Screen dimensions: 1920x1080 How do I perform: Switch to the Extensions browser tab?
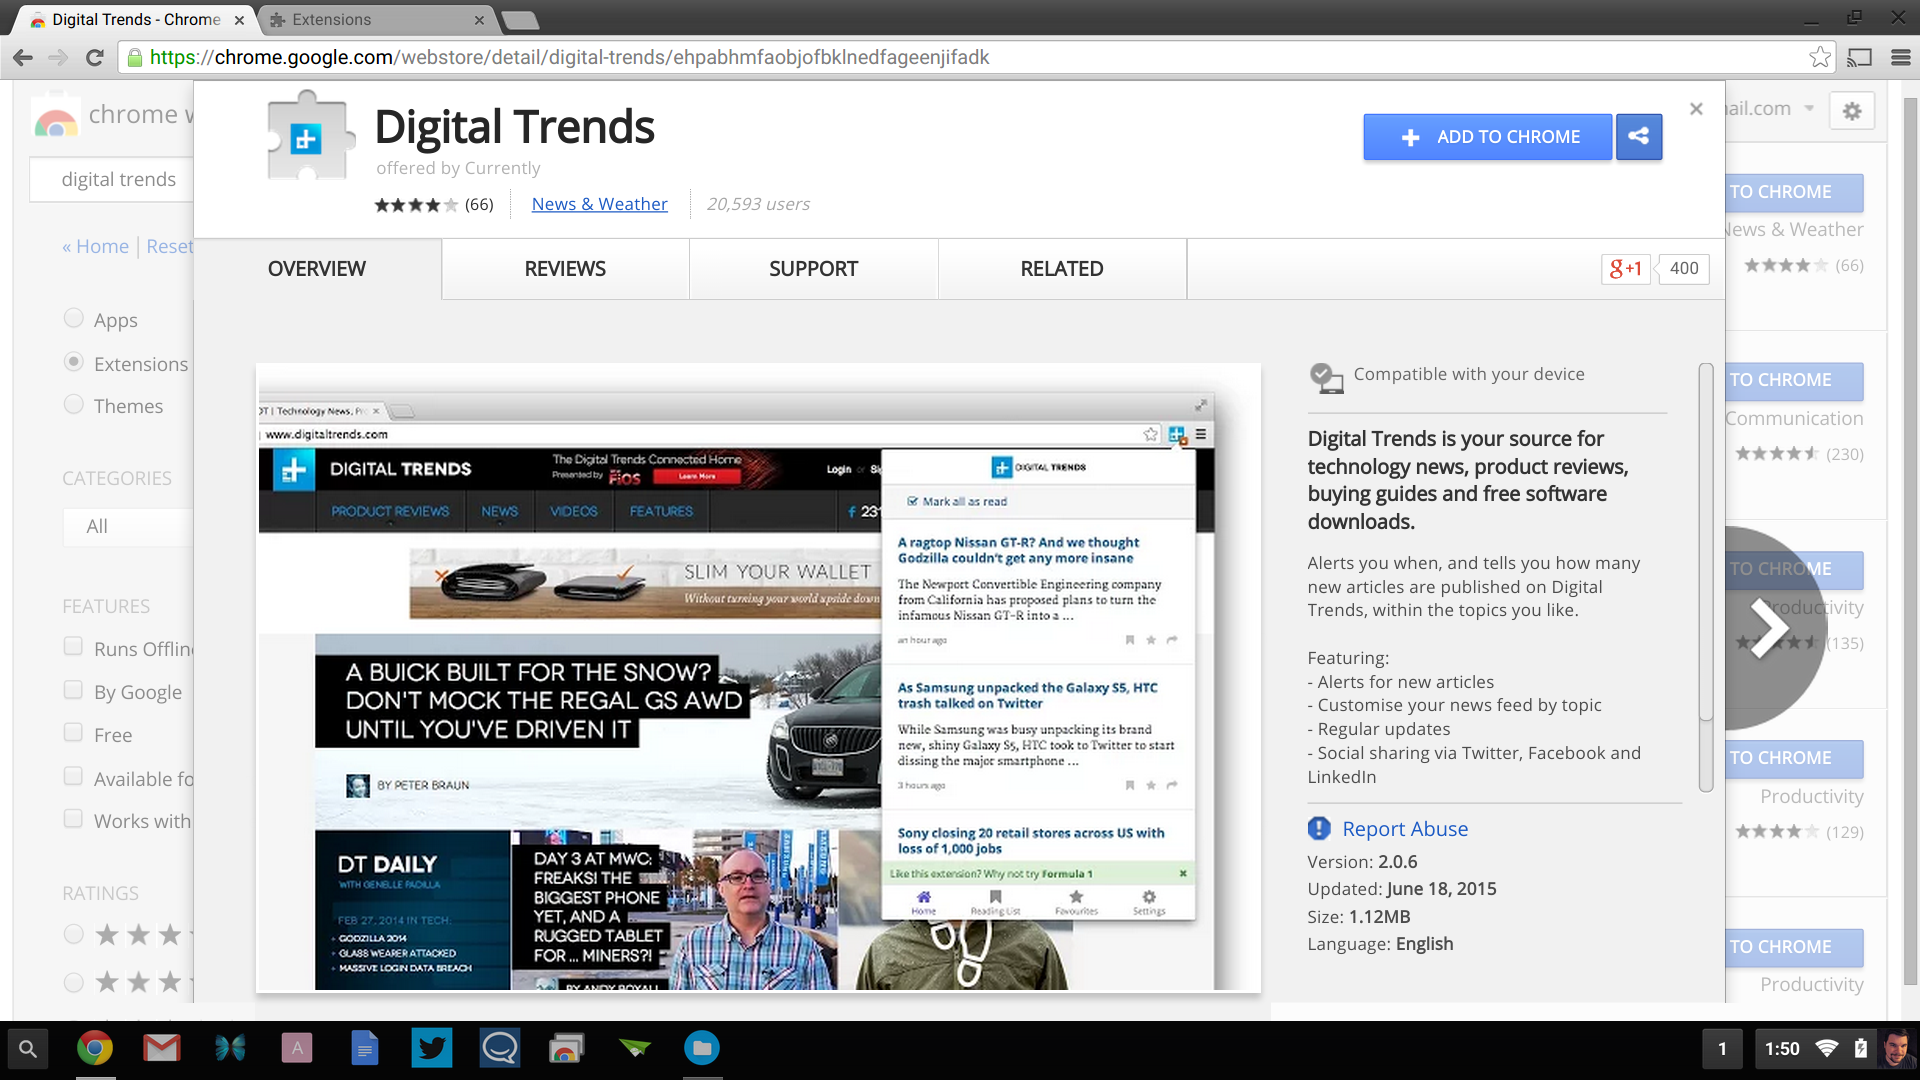point(376,20)
